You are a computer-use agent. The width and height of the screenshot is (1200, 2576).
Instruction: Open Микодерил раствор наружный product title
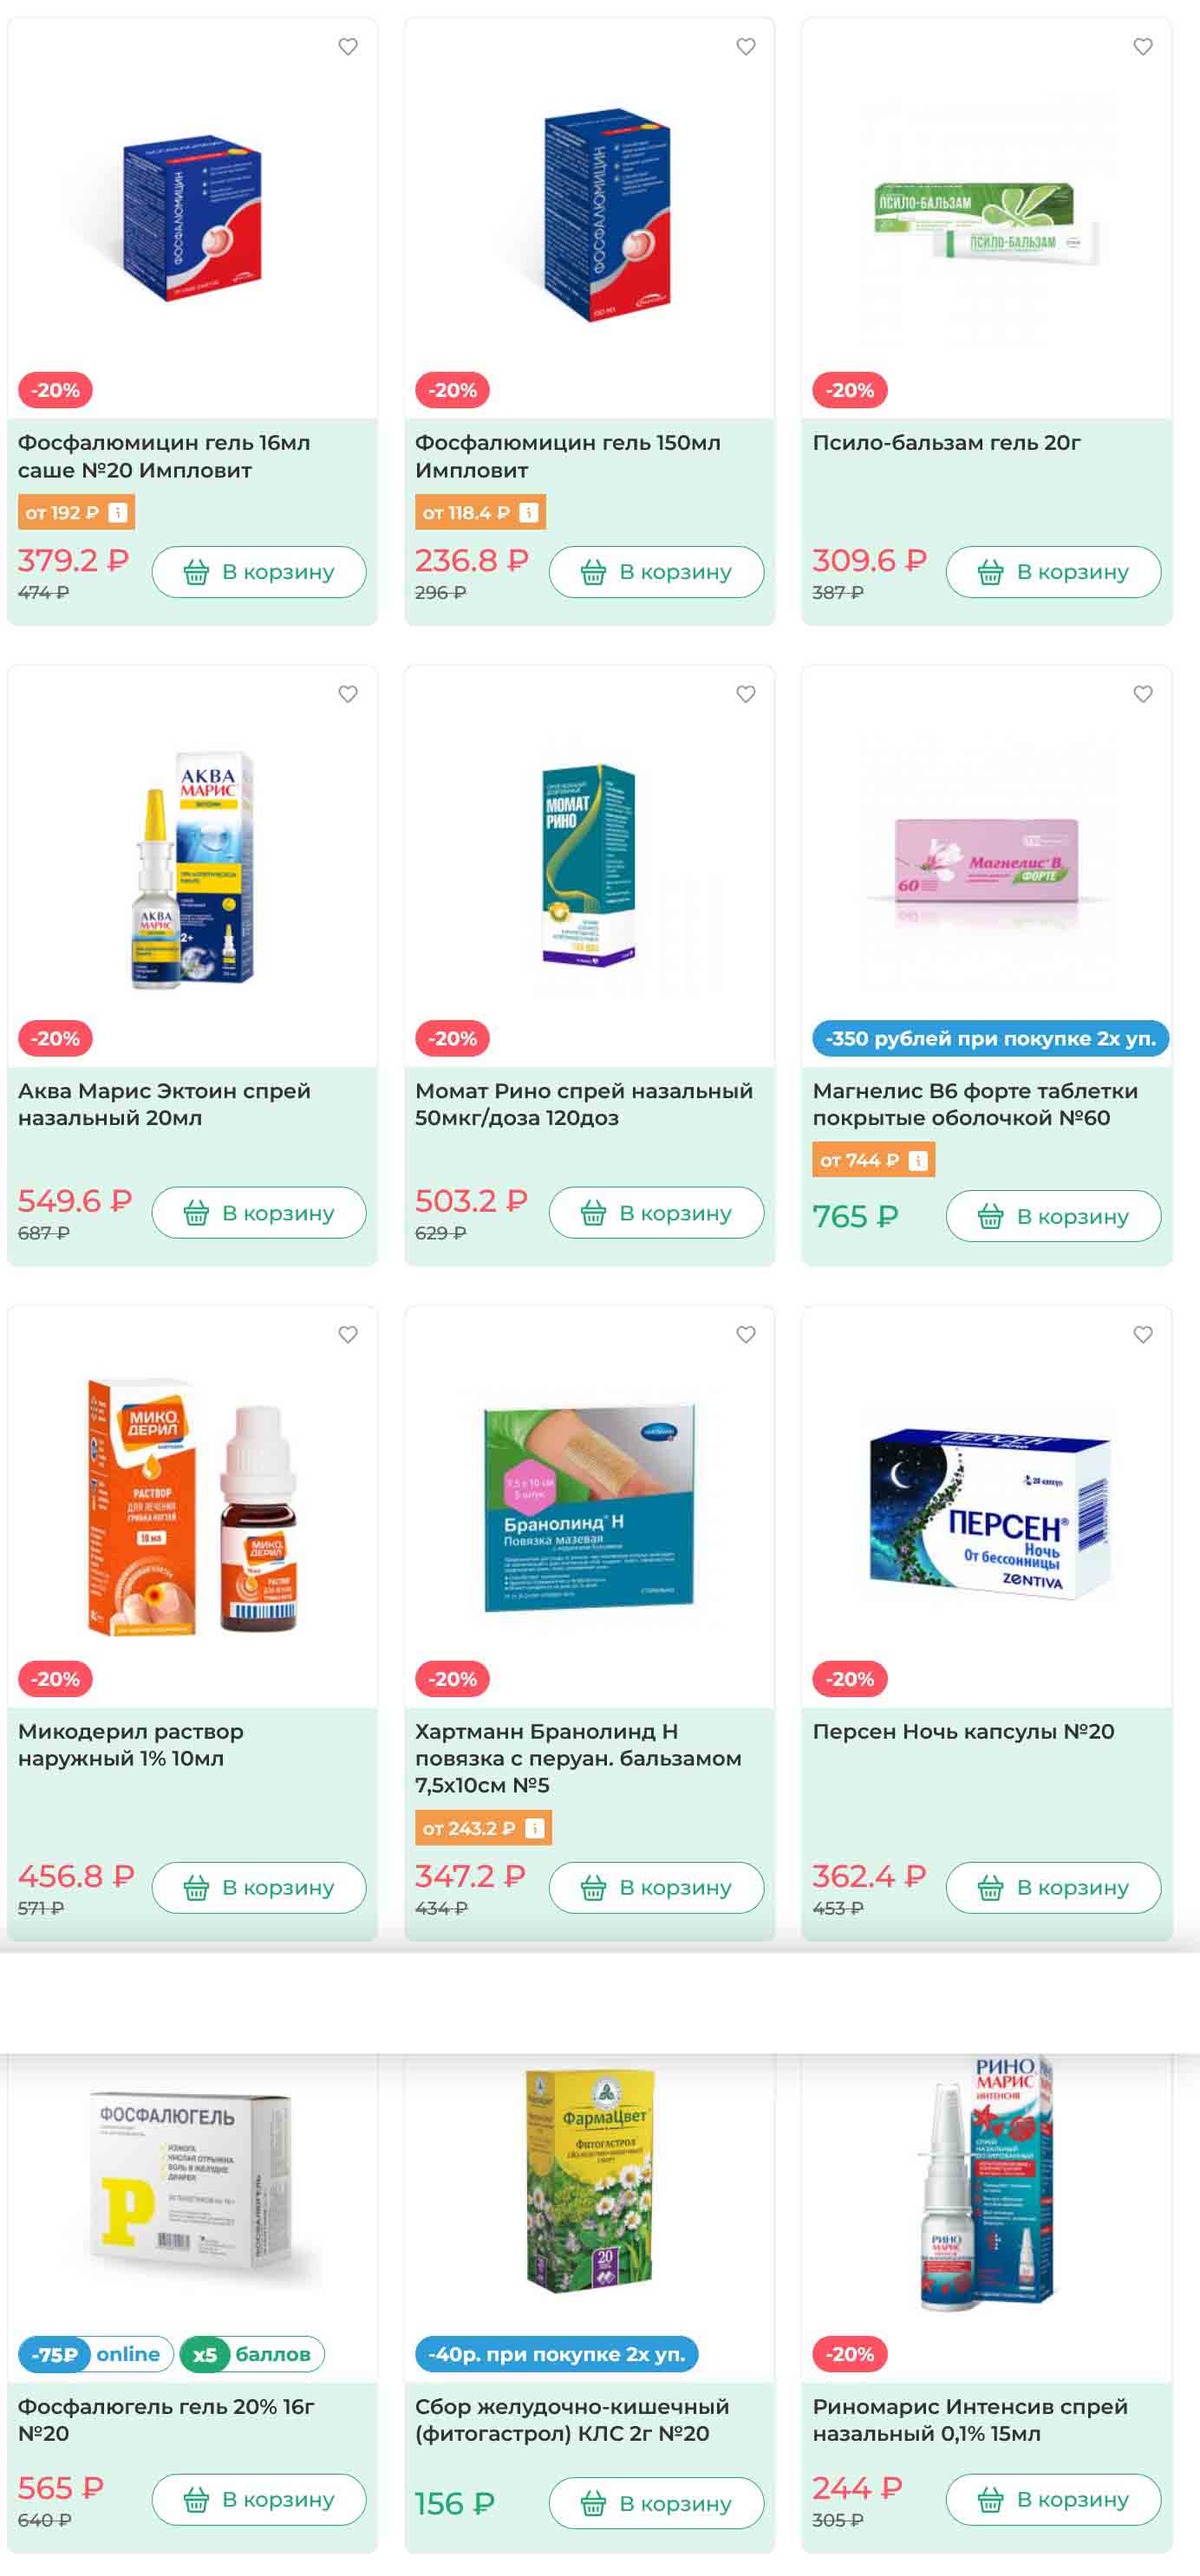[x=131, y=1744]
